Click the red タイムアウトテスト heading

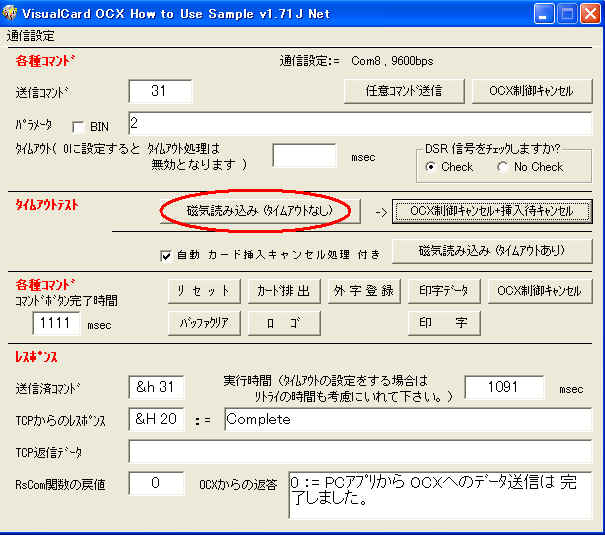pyautogui.click(x=47, y=205)
